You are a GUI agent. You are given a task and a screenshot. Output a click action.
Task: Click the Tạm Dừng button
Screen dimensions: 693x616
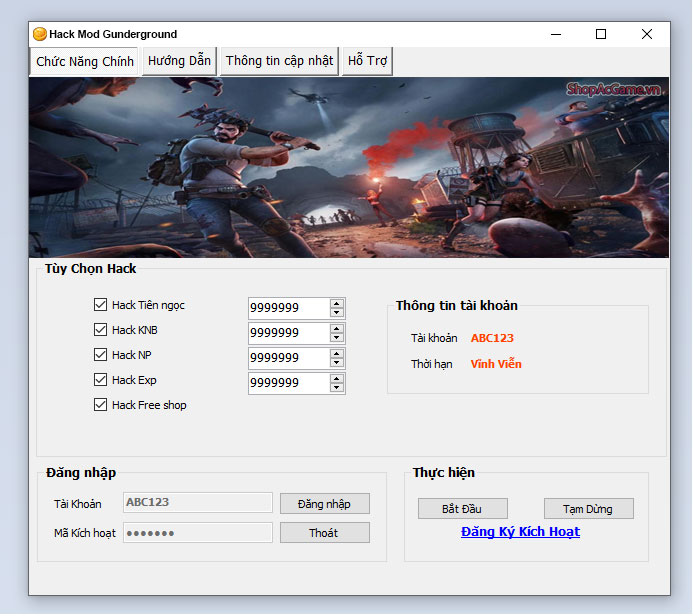589,509
